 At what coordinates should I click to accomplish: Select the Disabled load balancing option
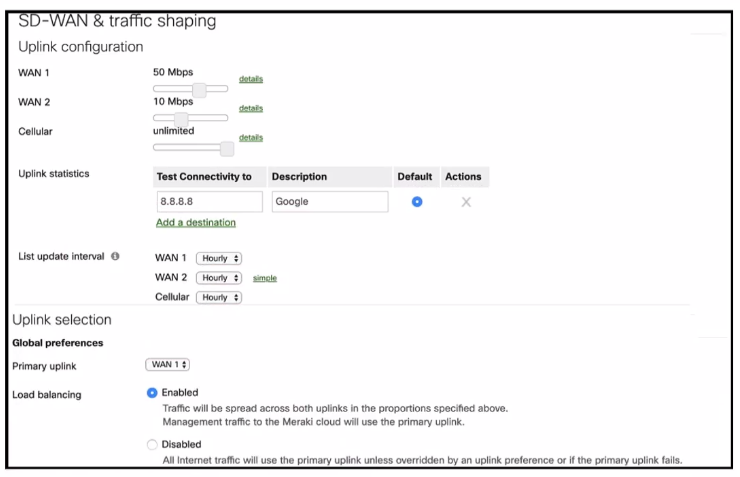click(152, 444)
